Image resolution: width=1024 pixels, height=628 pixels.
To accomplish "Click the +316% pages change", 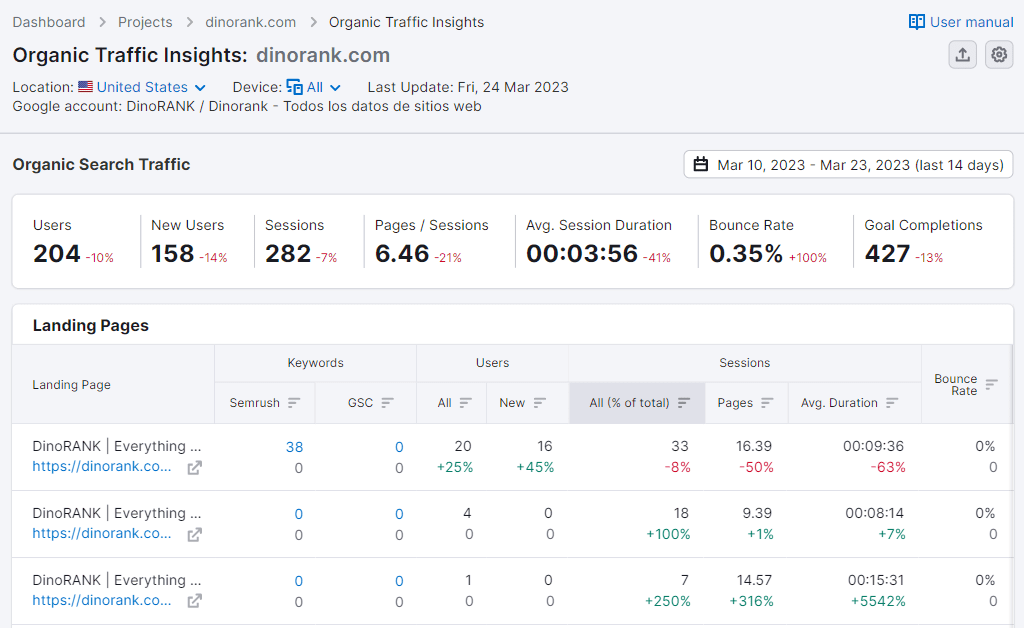I will [x=752, y=601].
